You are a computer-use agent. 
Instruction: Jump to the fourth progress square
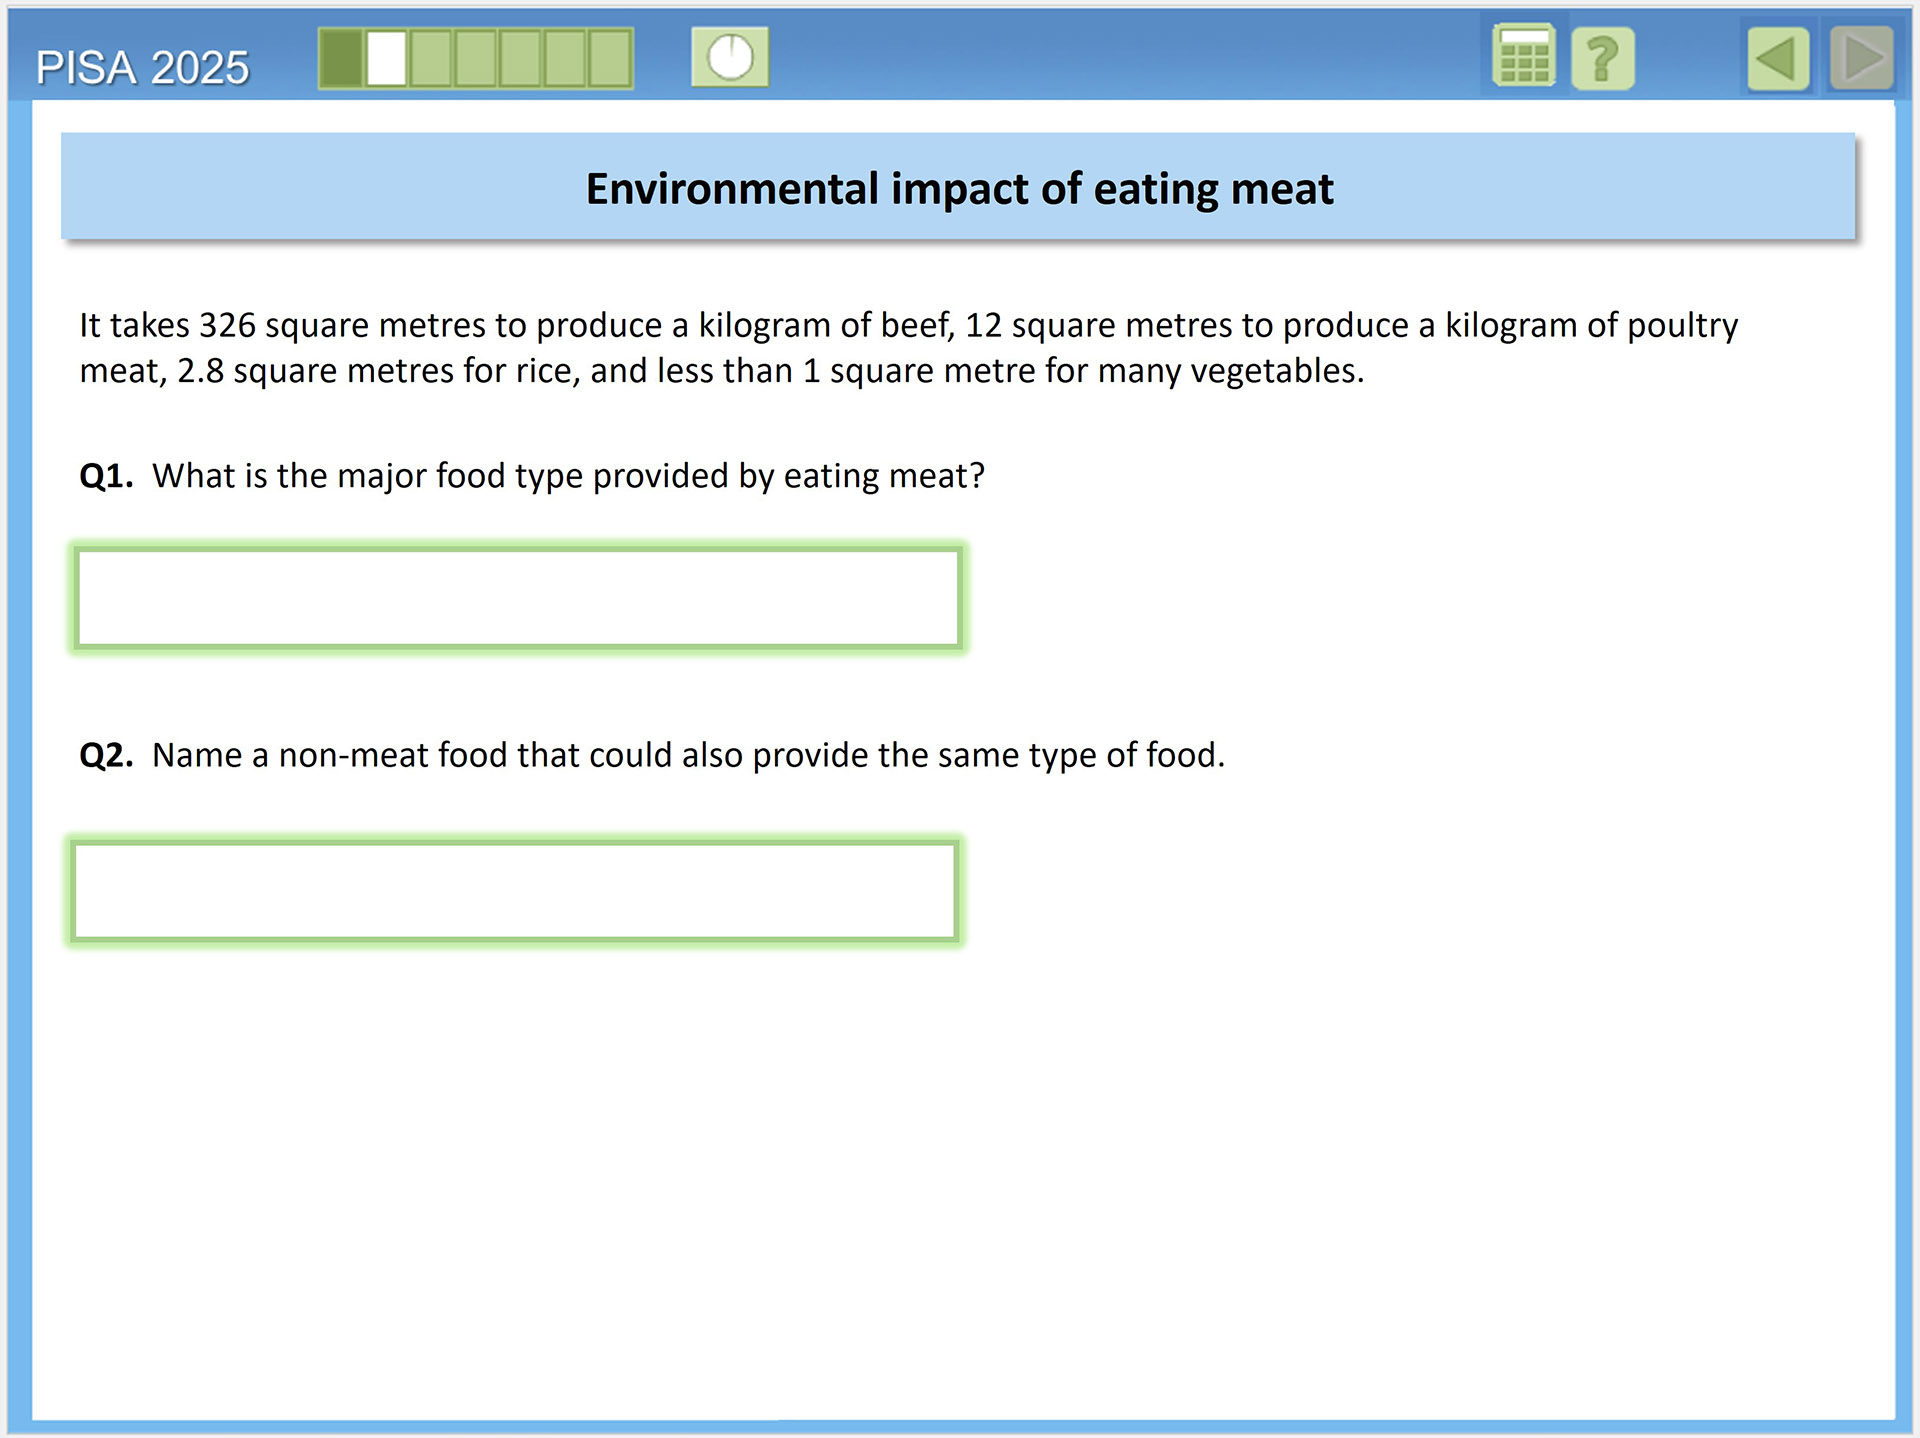(476, 58)
